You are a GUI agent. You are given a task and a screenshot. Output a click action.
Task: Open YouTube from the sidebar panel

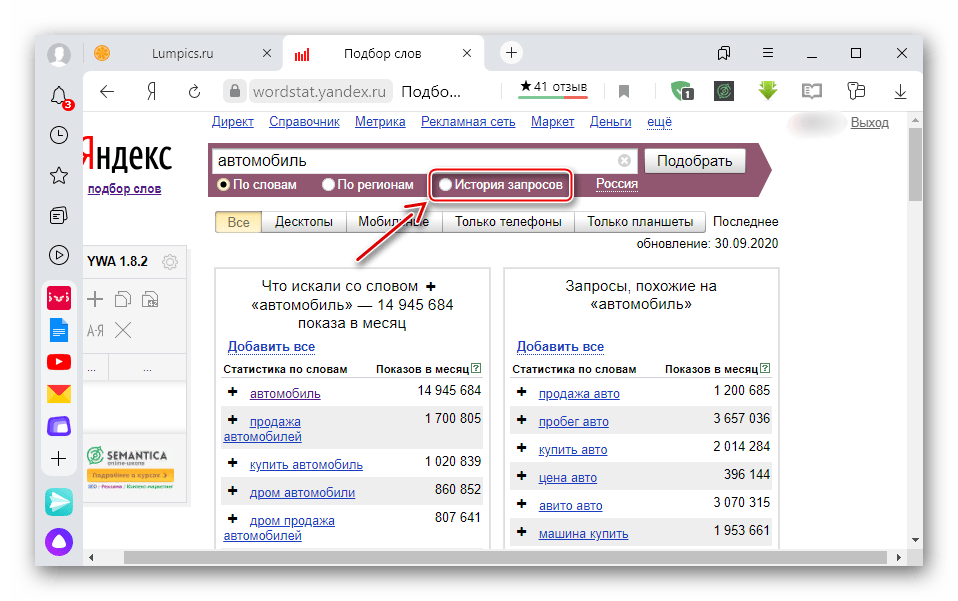[59, 362]
